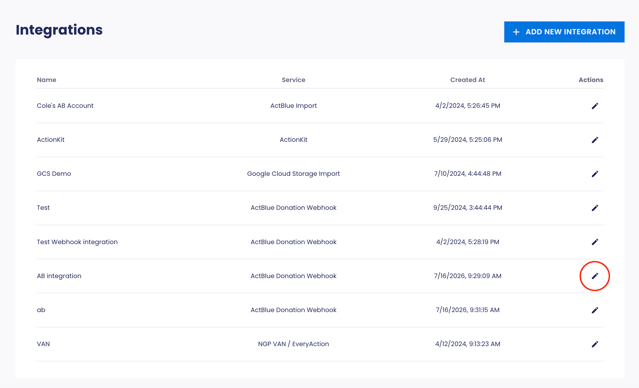The image size is (639, 388).
Task: Click the GCS Demo name
Action: coord(54,174)
